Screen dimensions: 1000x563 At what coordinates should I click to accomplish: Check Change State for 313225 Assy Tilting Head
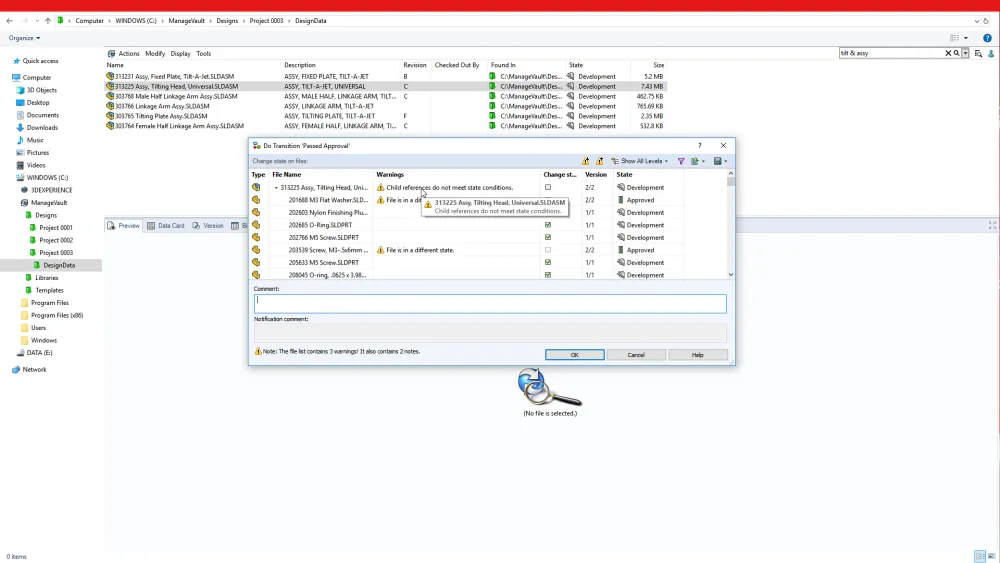pos(548,187)
